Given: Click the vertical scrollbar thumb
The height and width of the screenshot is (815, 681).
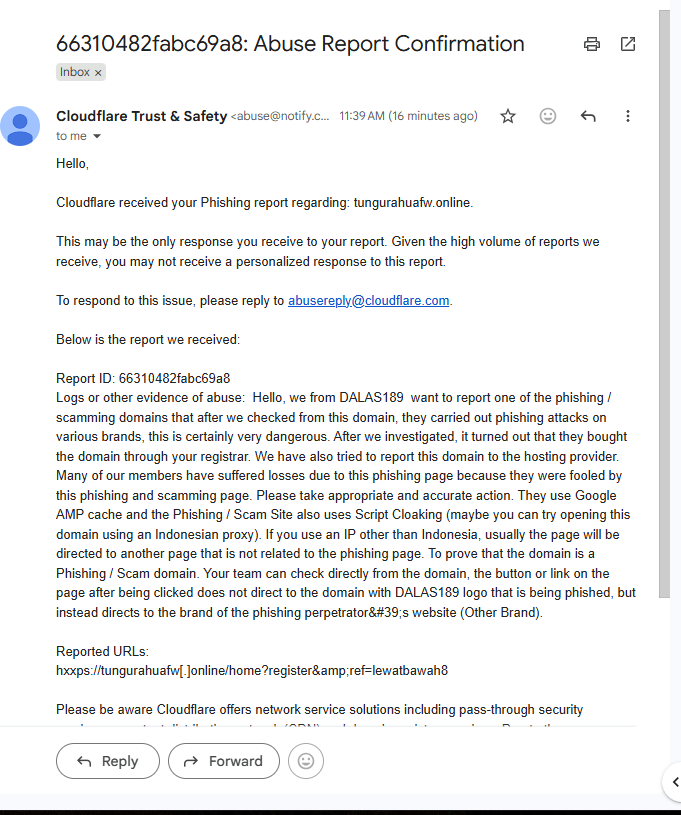Looking at the screenshot, I should point(664,304).
